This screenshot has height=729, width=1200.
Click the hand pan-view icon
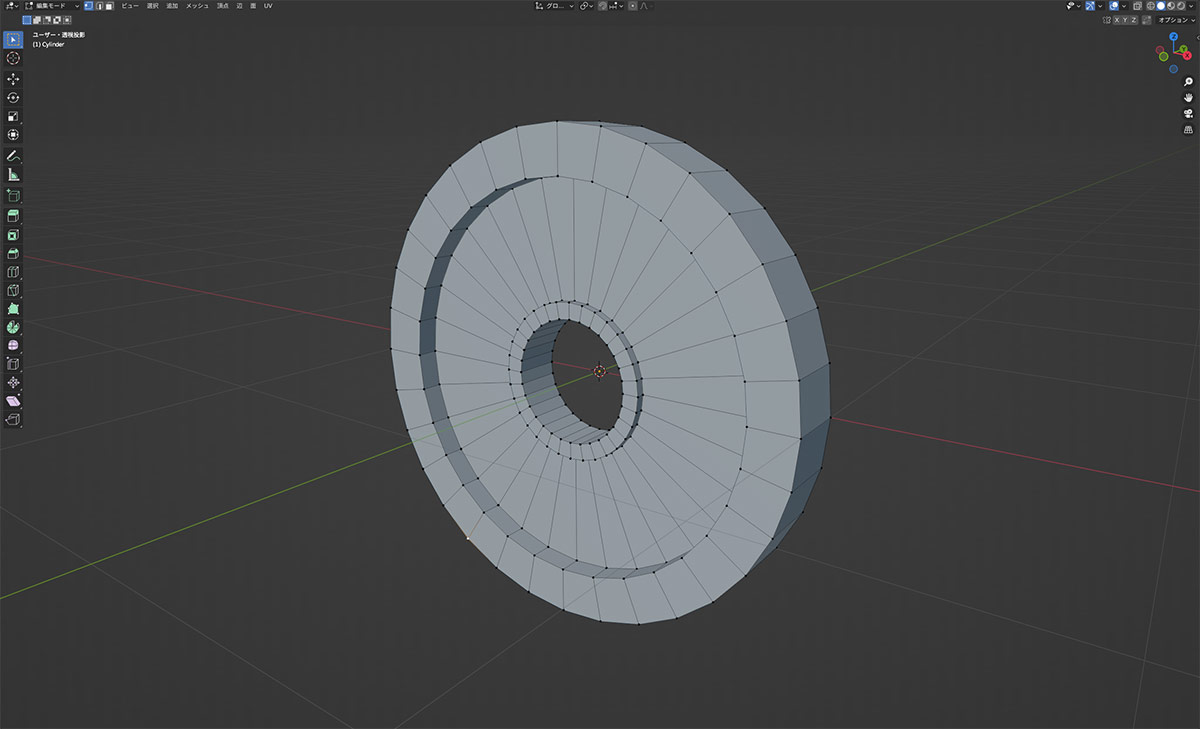coord(1188,97)
